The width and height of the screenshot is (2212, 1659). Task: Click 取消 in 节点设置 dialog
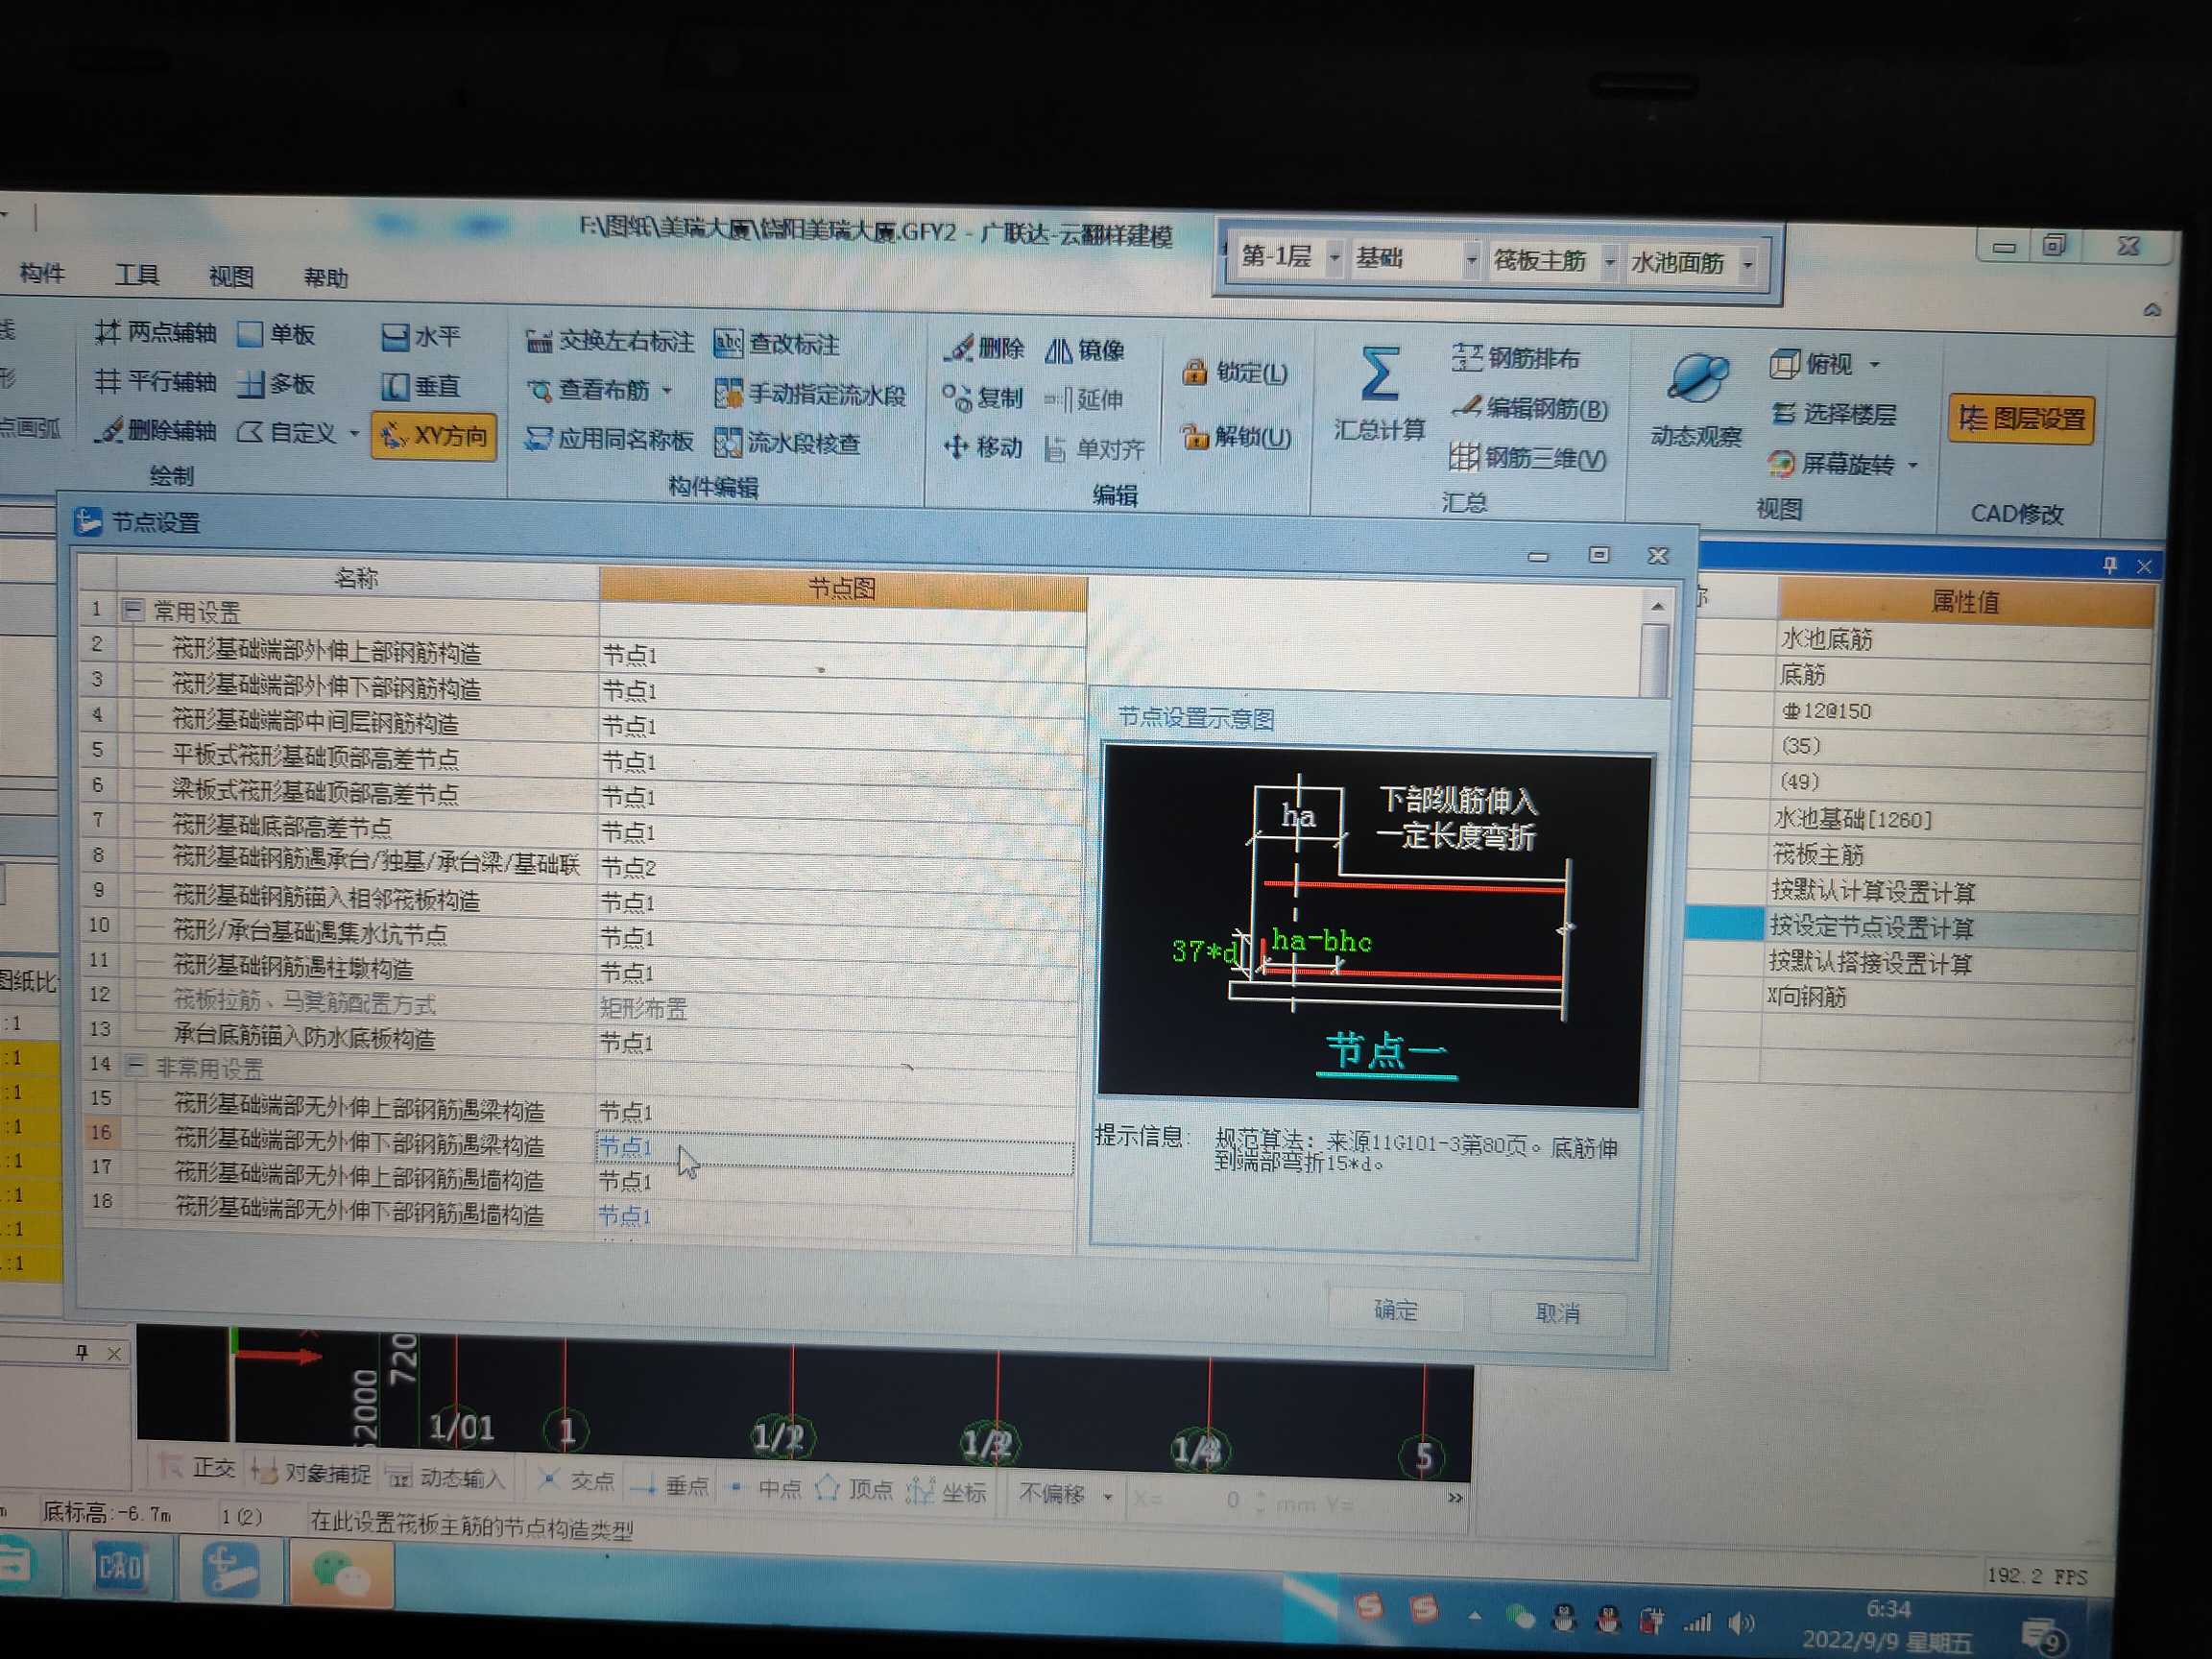tap(1557, 1312)
